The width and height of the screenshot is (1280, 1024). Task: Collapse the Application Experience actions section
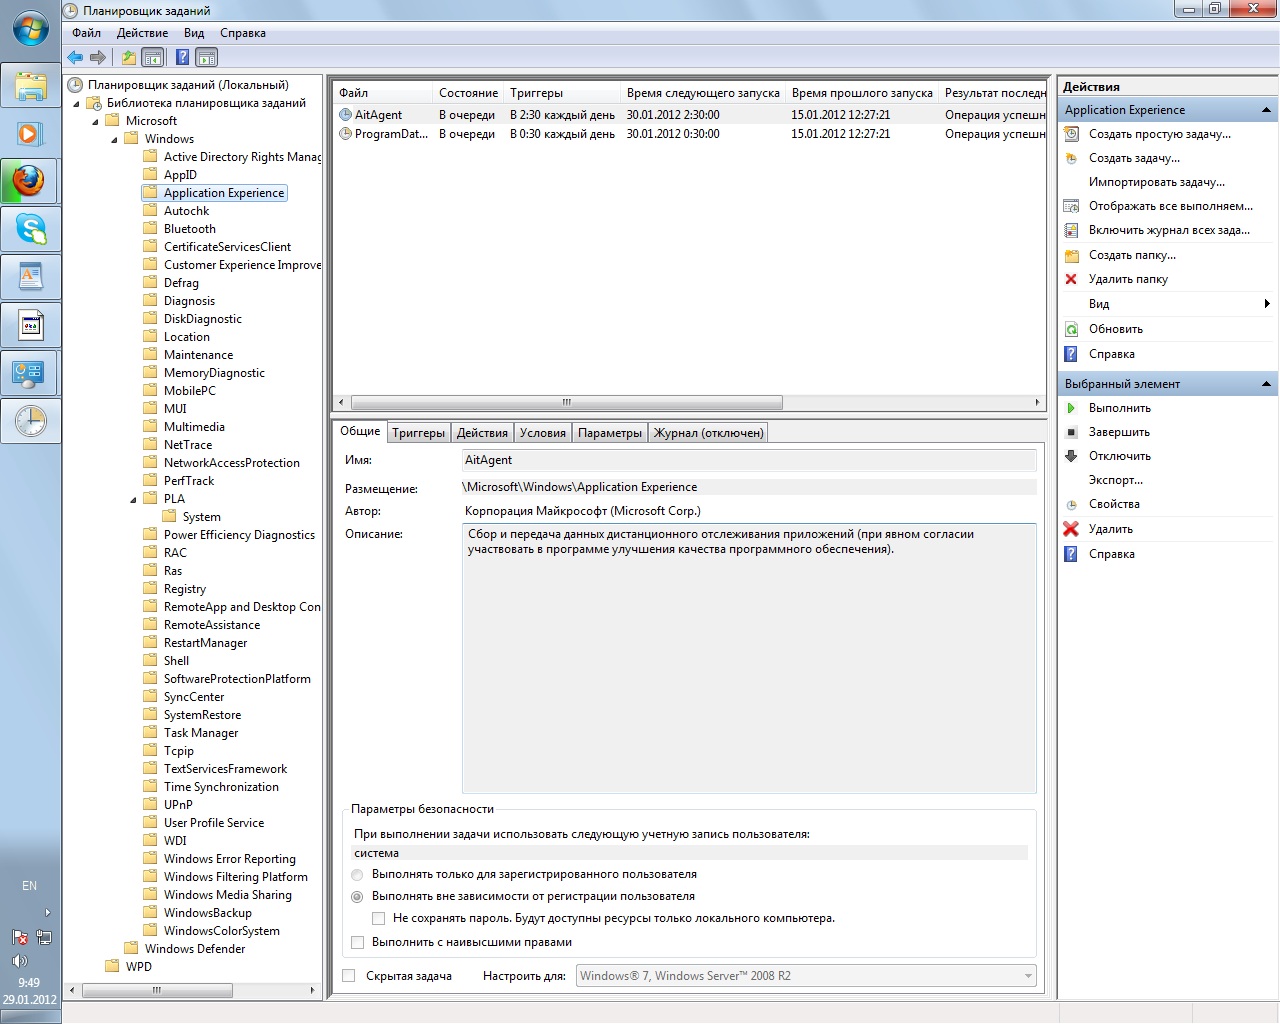[1266, 110]
